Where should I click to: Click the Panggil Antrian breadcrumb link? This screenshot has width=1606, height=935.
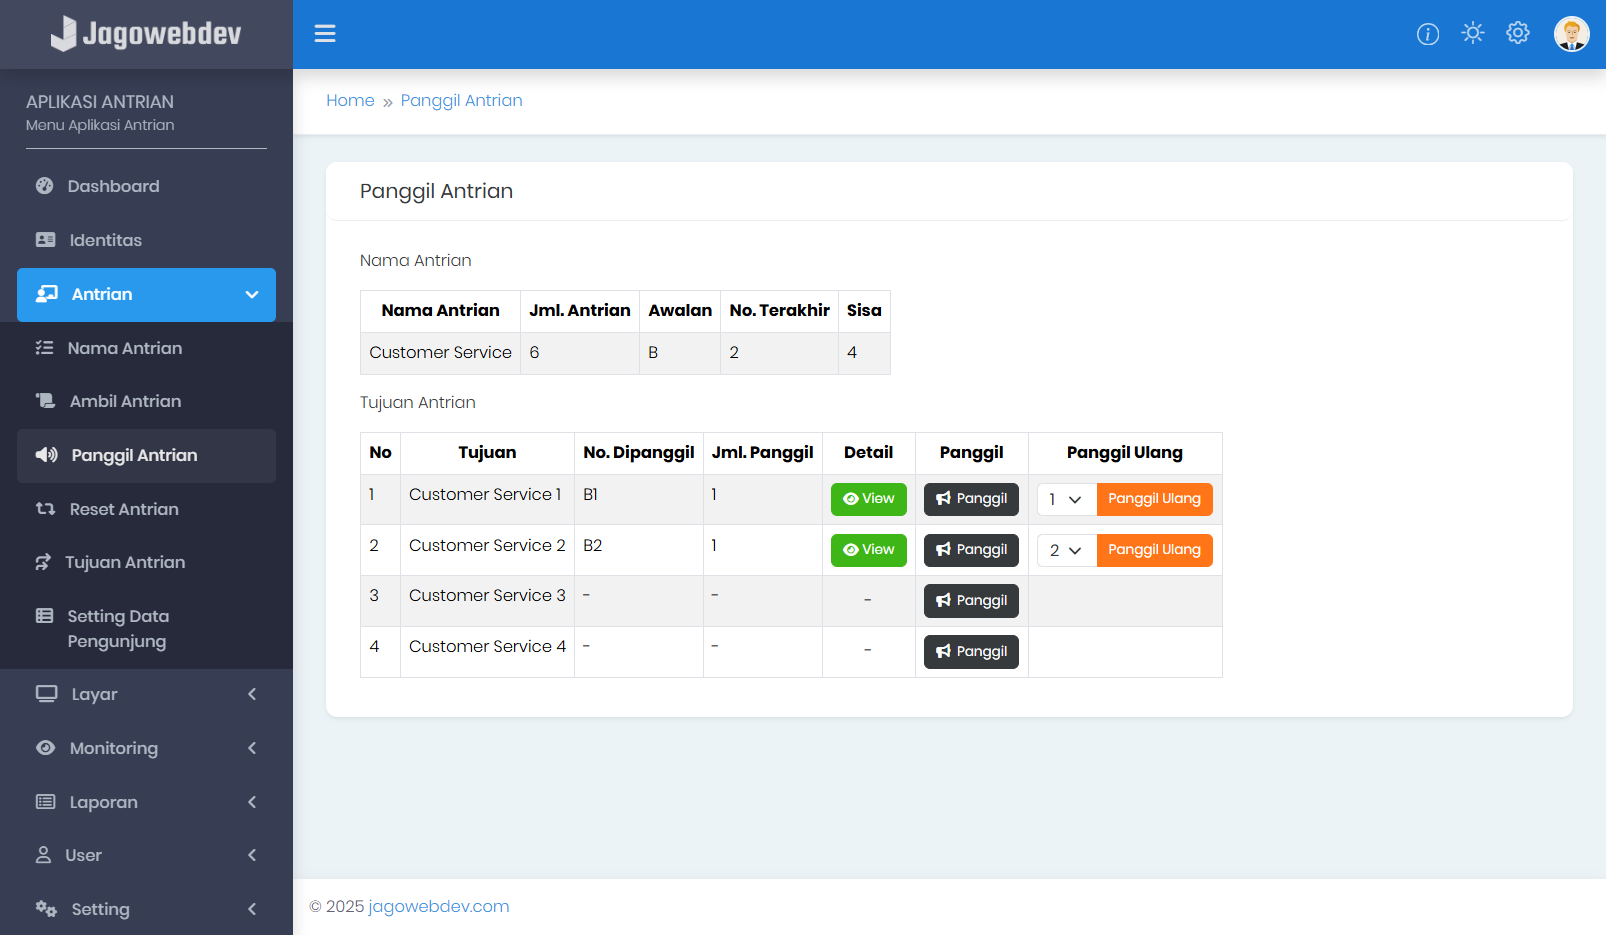[x=461, y=101]
